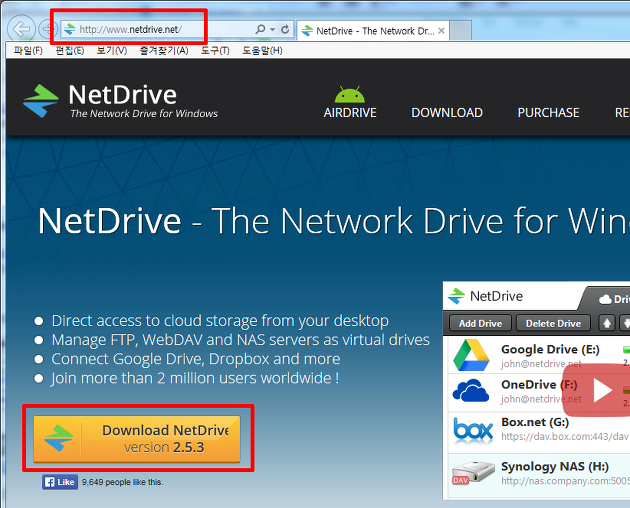This screenshot has height=508, width=630.
Task: Open the 보기(V) menu
Action: tap(112, 51)
